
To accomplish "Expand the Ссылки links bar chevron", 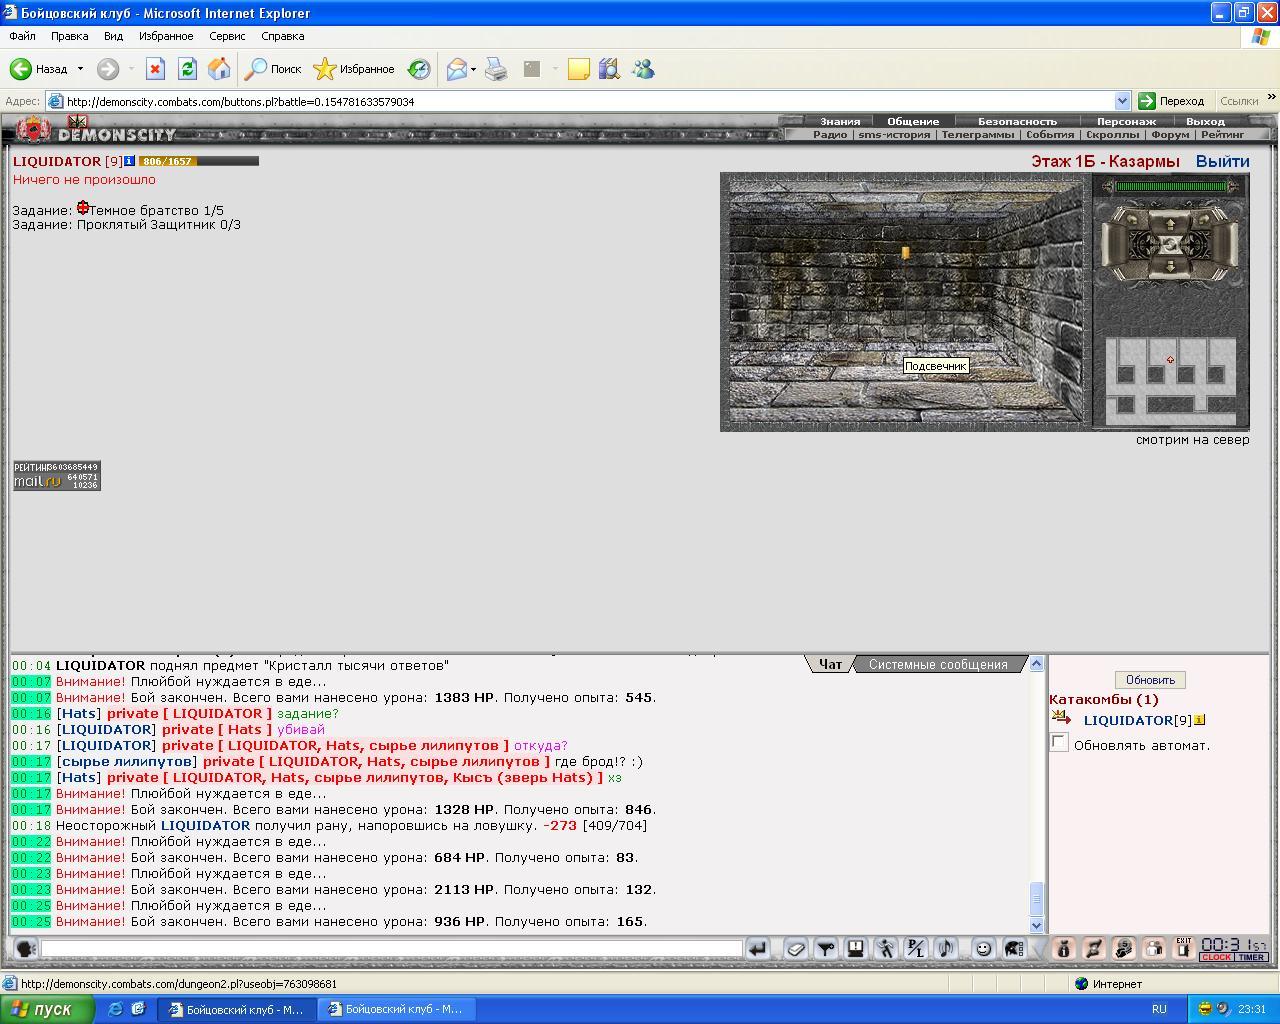I will pos(1271,98).
